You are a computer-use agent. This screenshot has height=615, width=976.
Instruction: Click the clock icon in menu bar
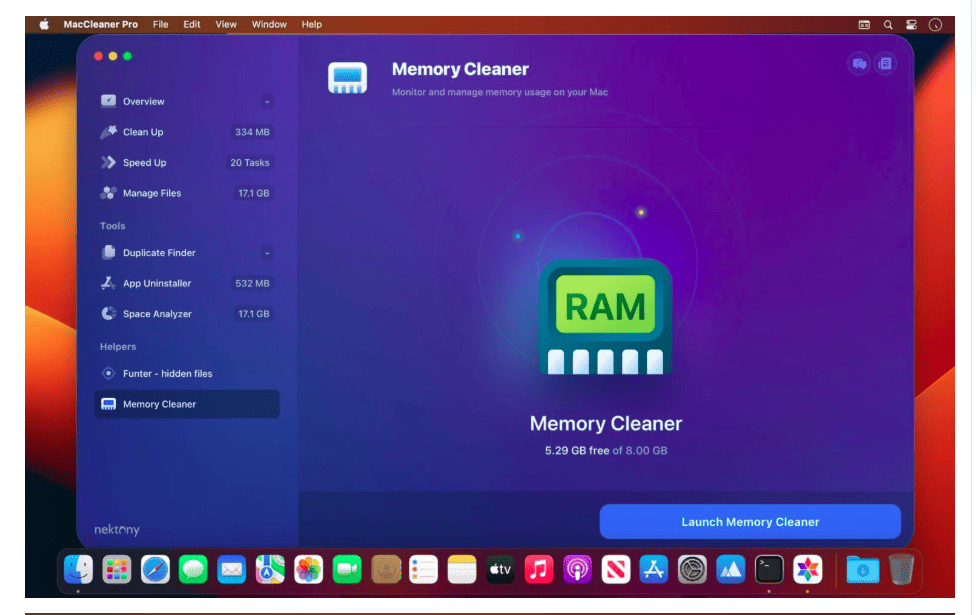(x=935, y=25)
